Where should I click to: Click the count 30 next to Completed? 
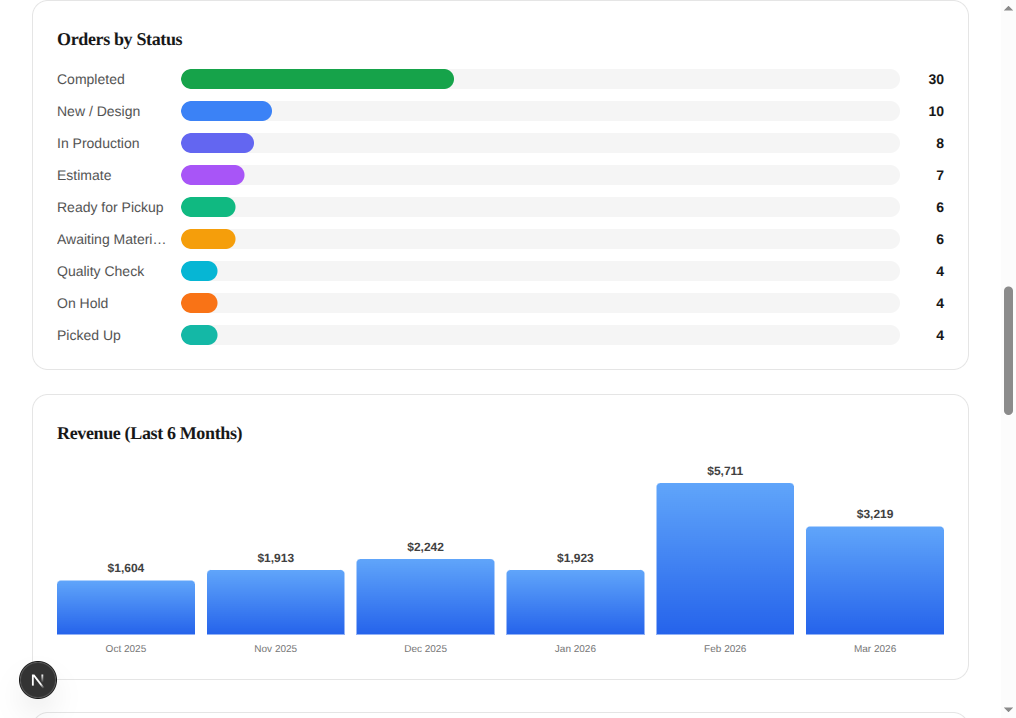936,79
